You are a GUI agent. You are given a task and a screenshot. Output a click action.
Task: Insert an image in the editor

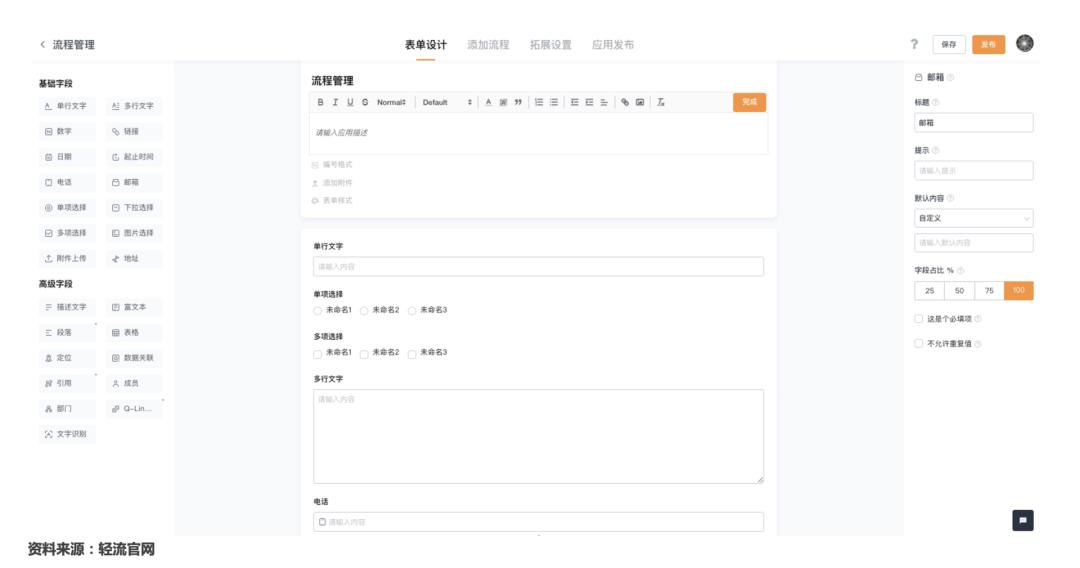640,102
